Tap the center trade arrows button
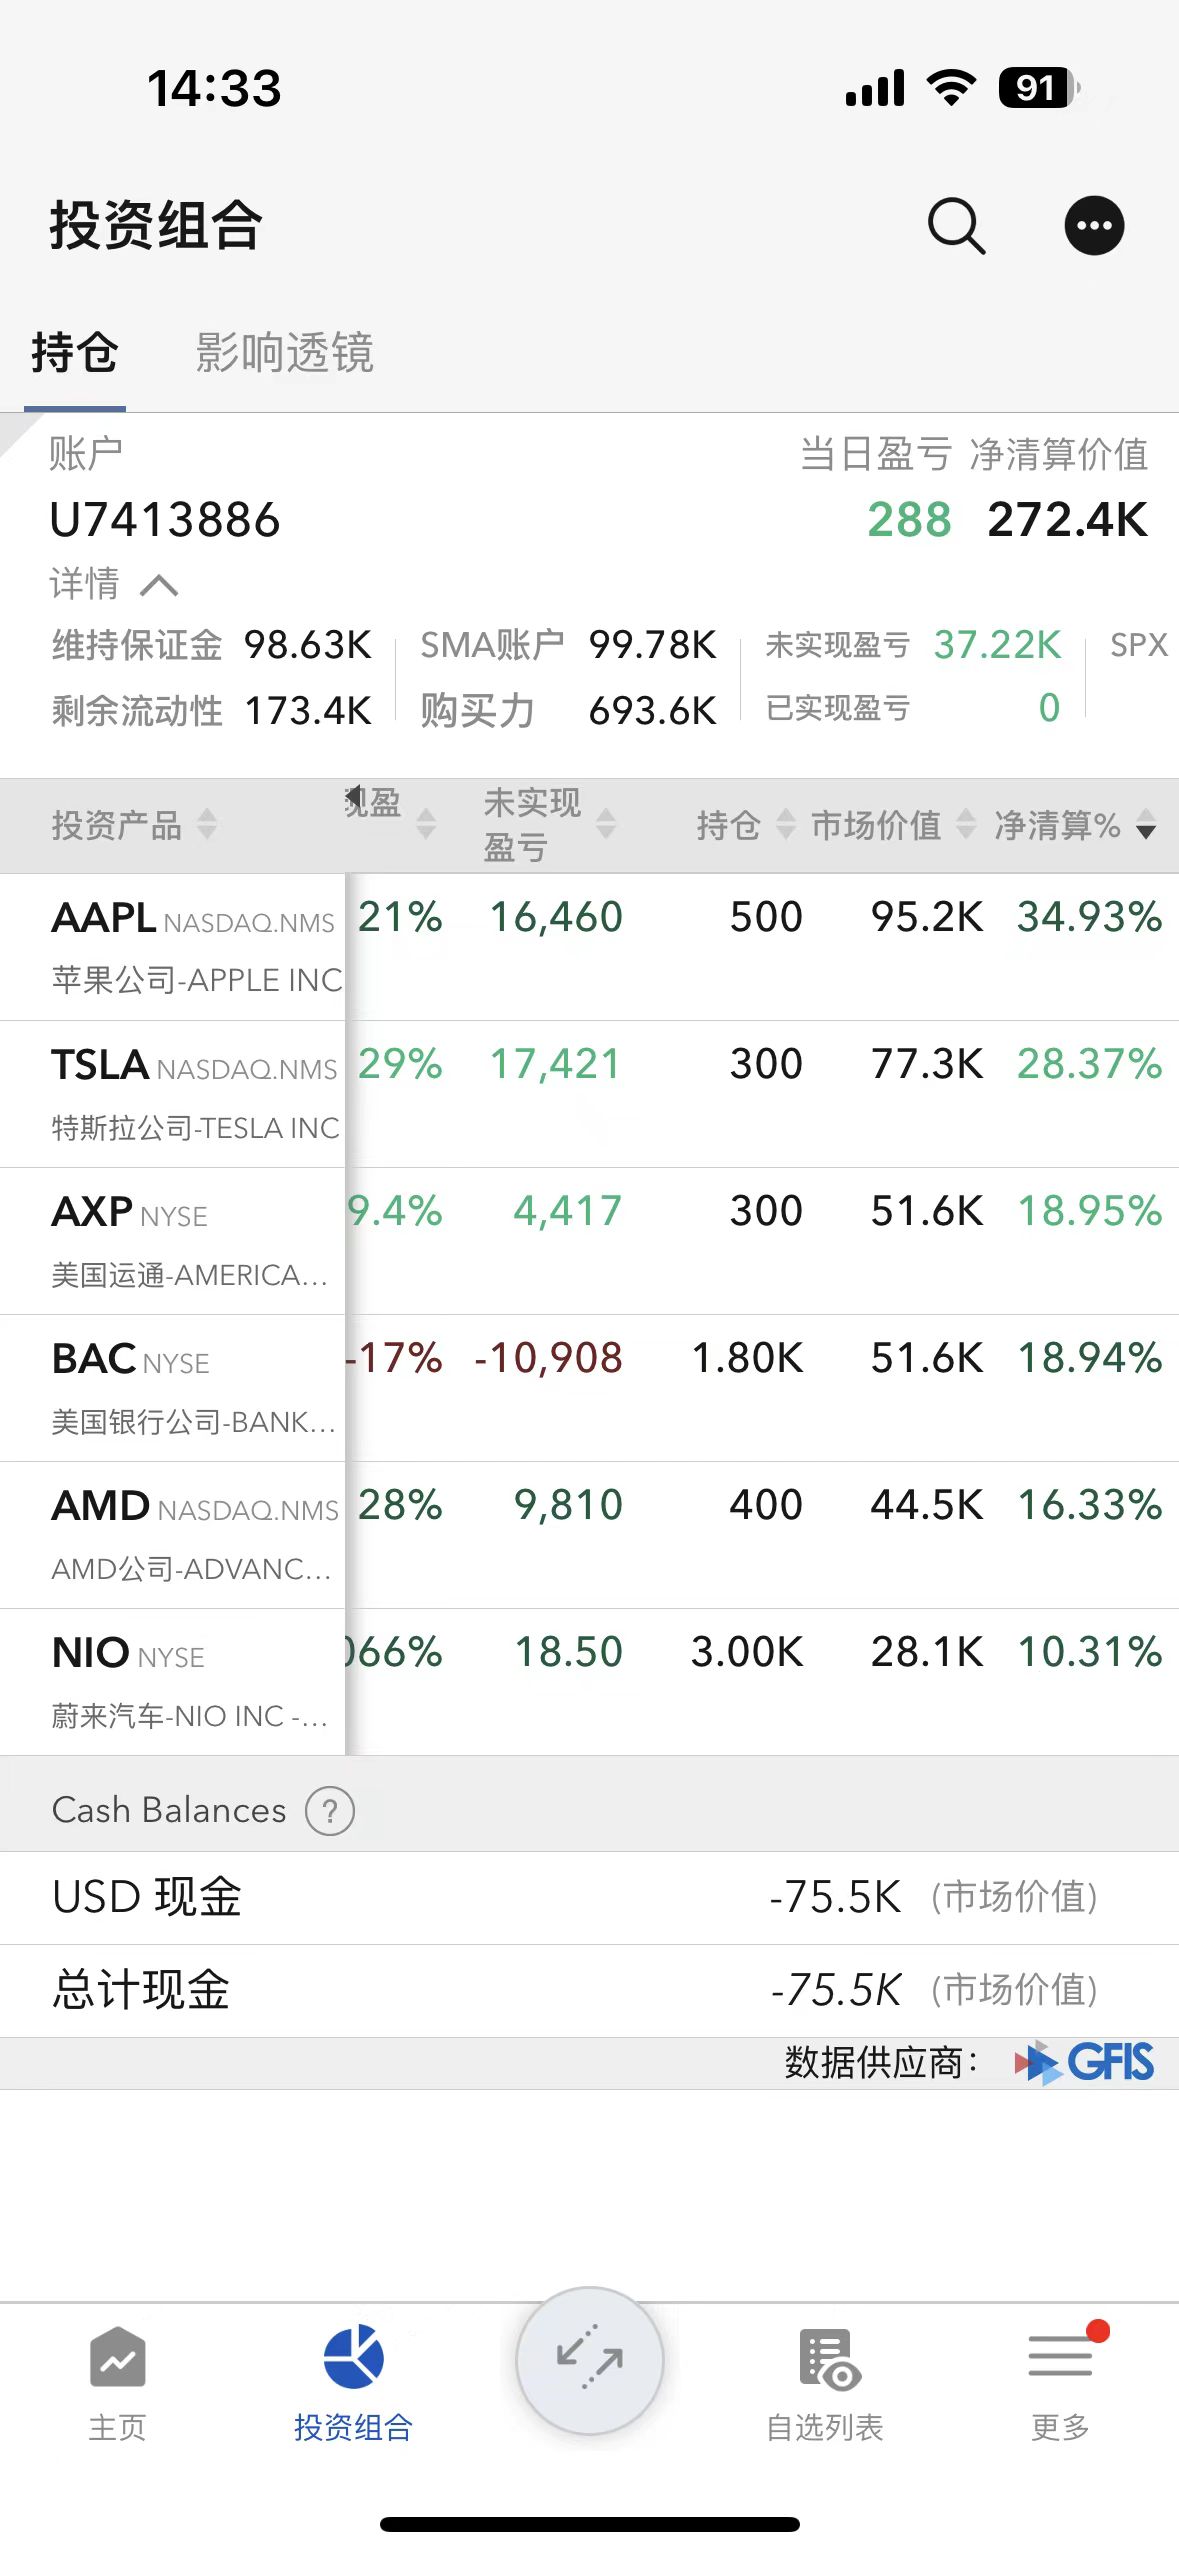Viewport: 1179px width, 2556px height. [x=590, y=2360]
